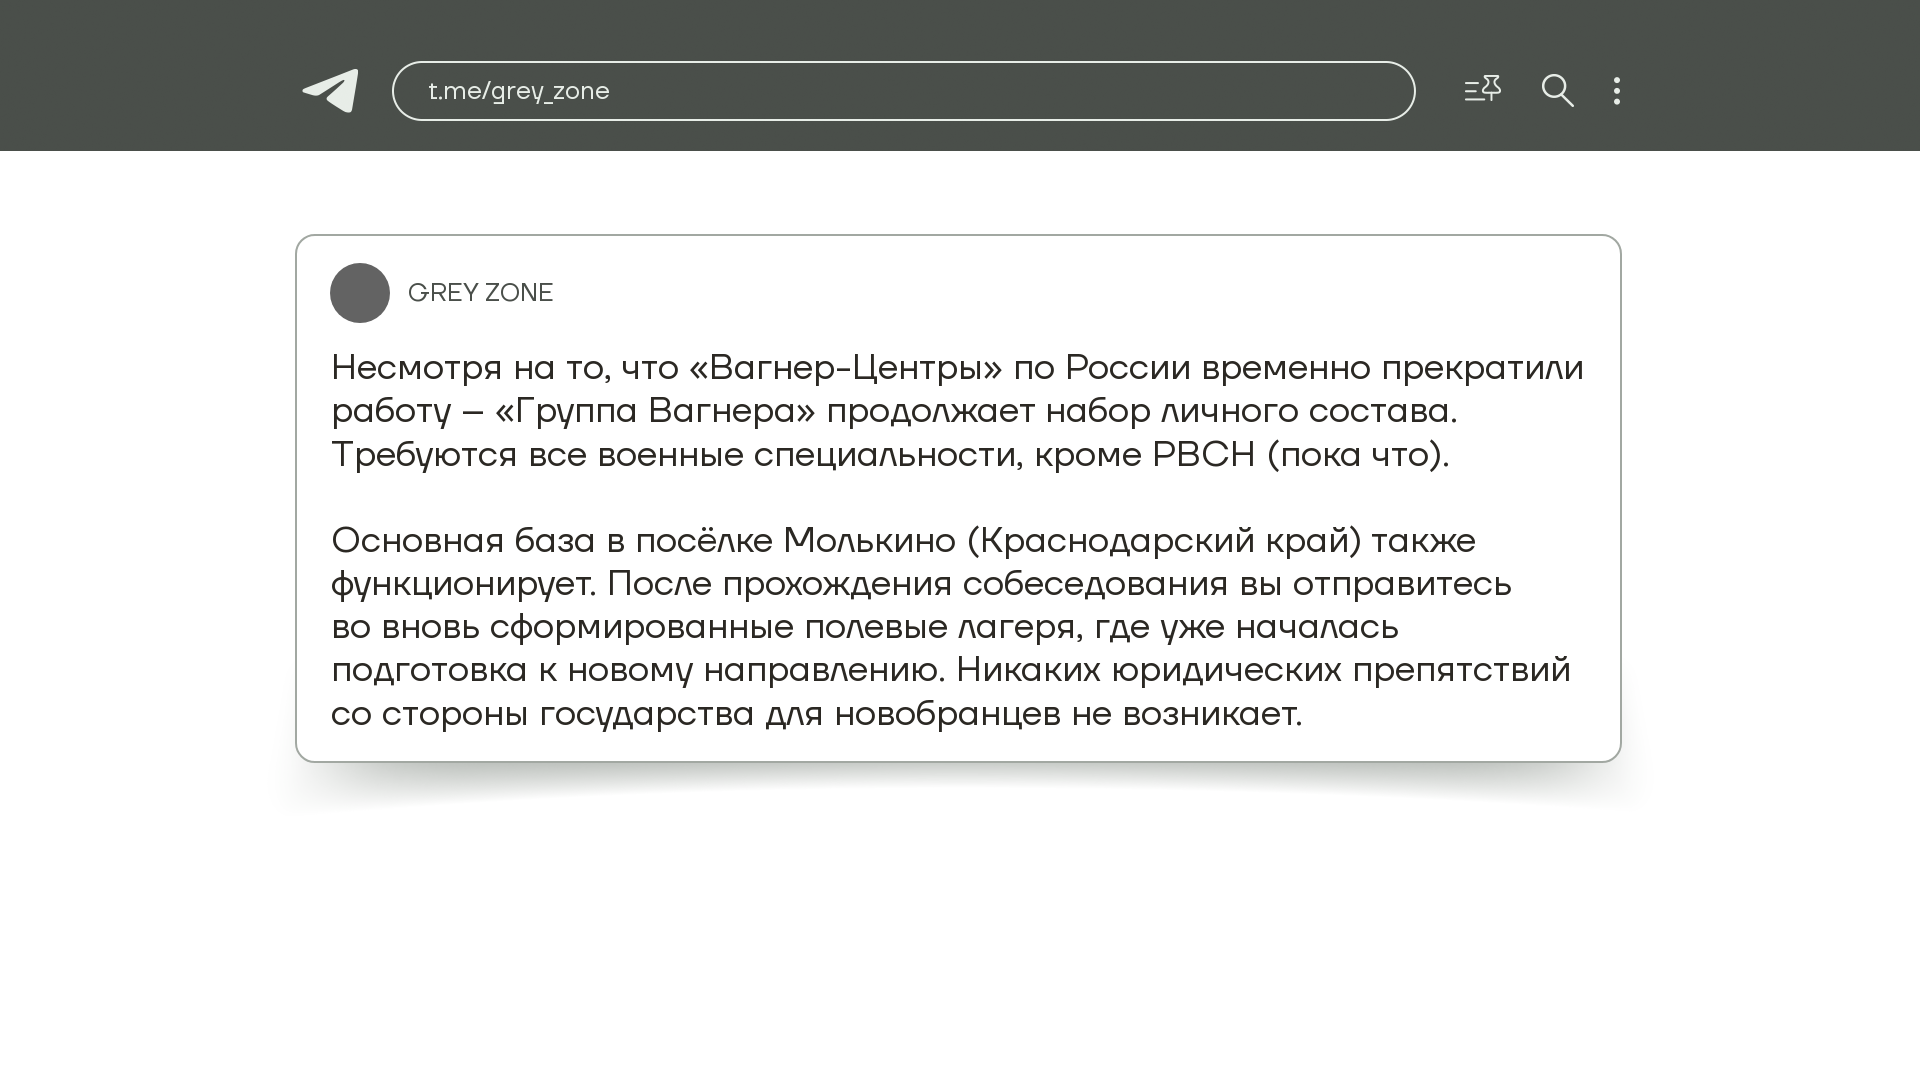The height and width of the screenshot is (1080, 1920).
Task: Click the word Молькино in post
Action: pos(869,541)
